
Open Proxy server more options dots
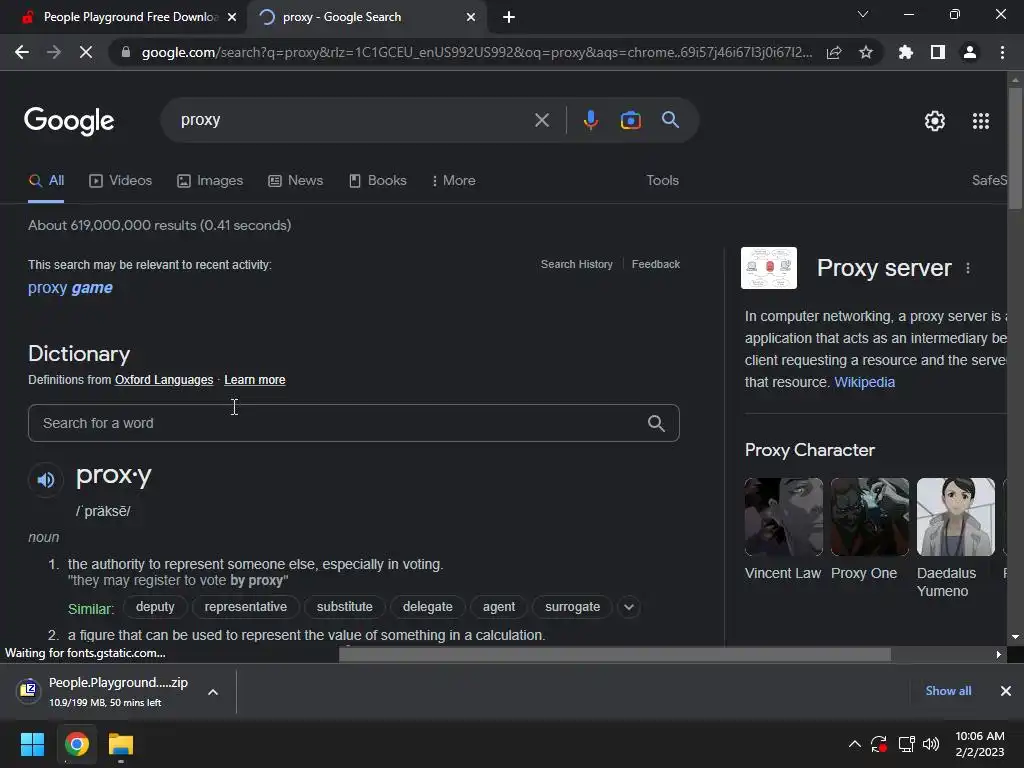[968, 268]
